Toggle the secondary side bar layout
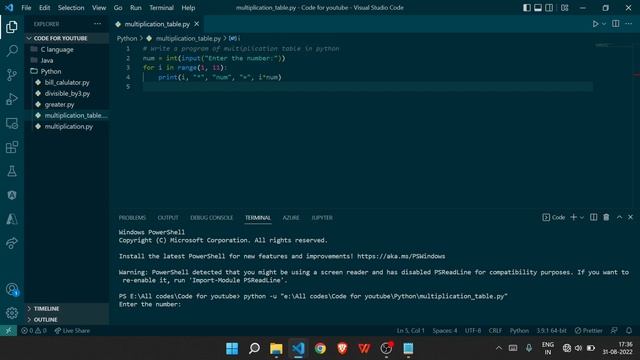The height and width of the screenshot is (360, 640). tap(549, 8)
